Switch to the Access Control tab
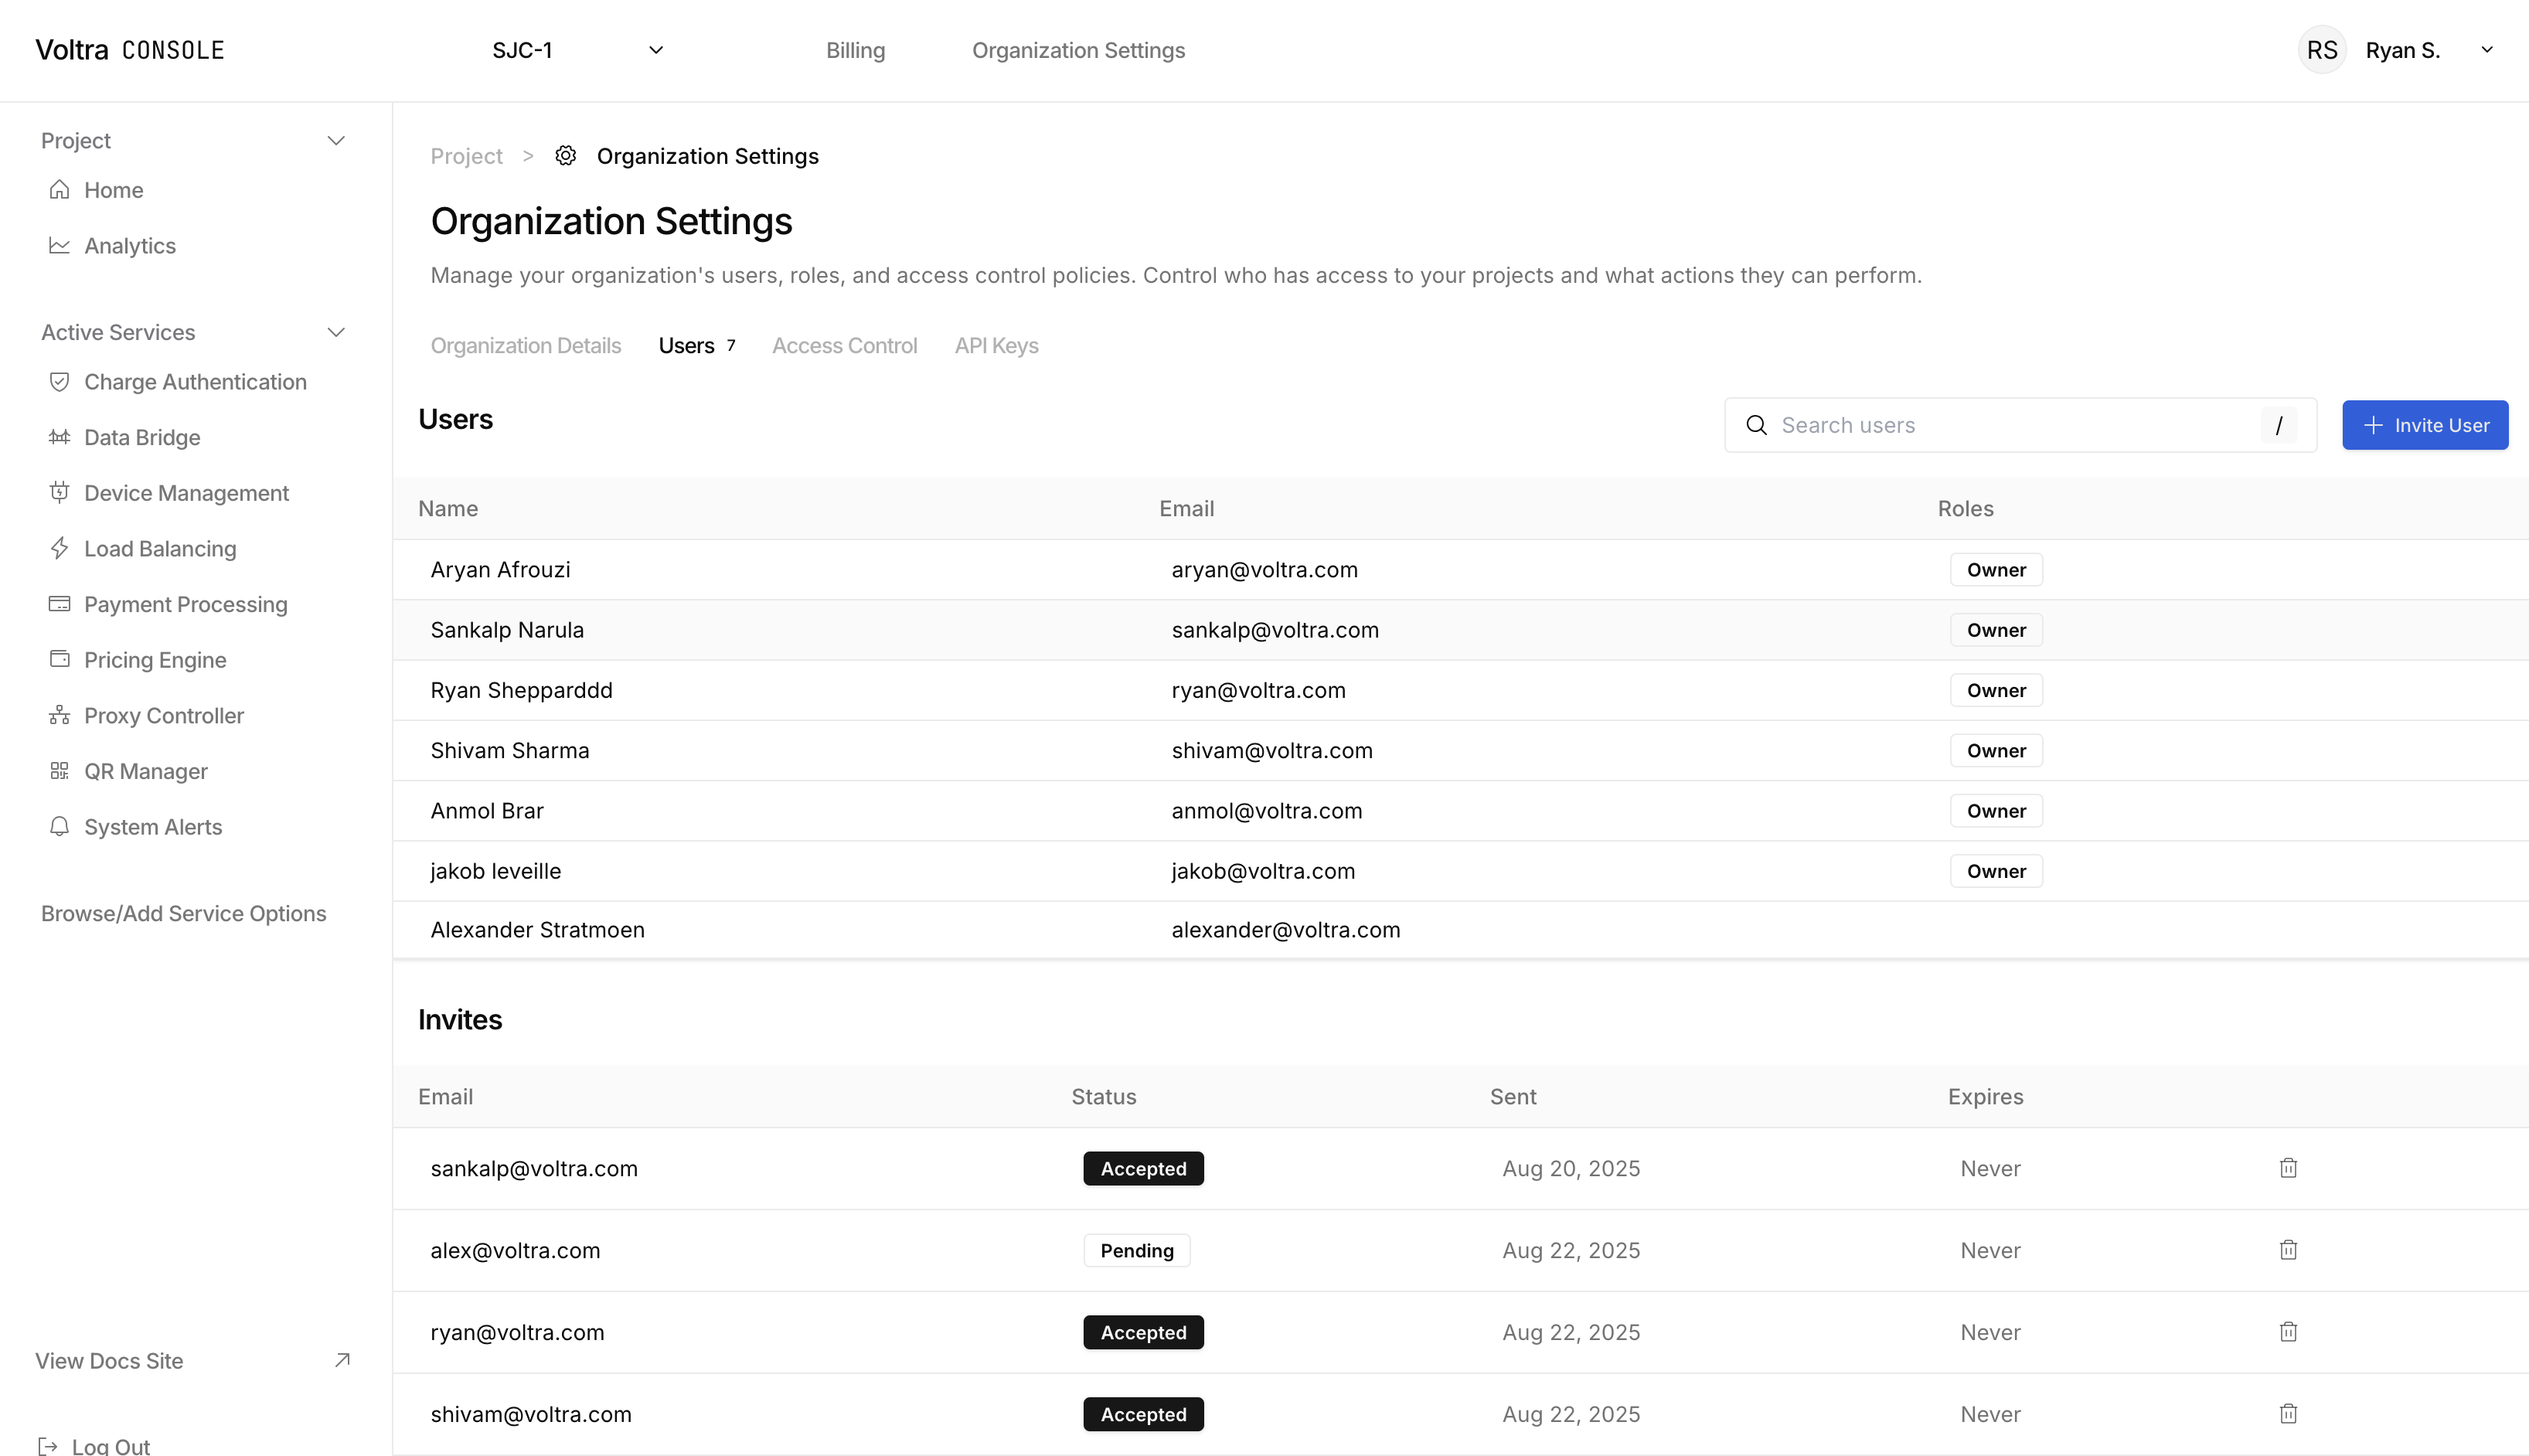 (x=844, y=345)
